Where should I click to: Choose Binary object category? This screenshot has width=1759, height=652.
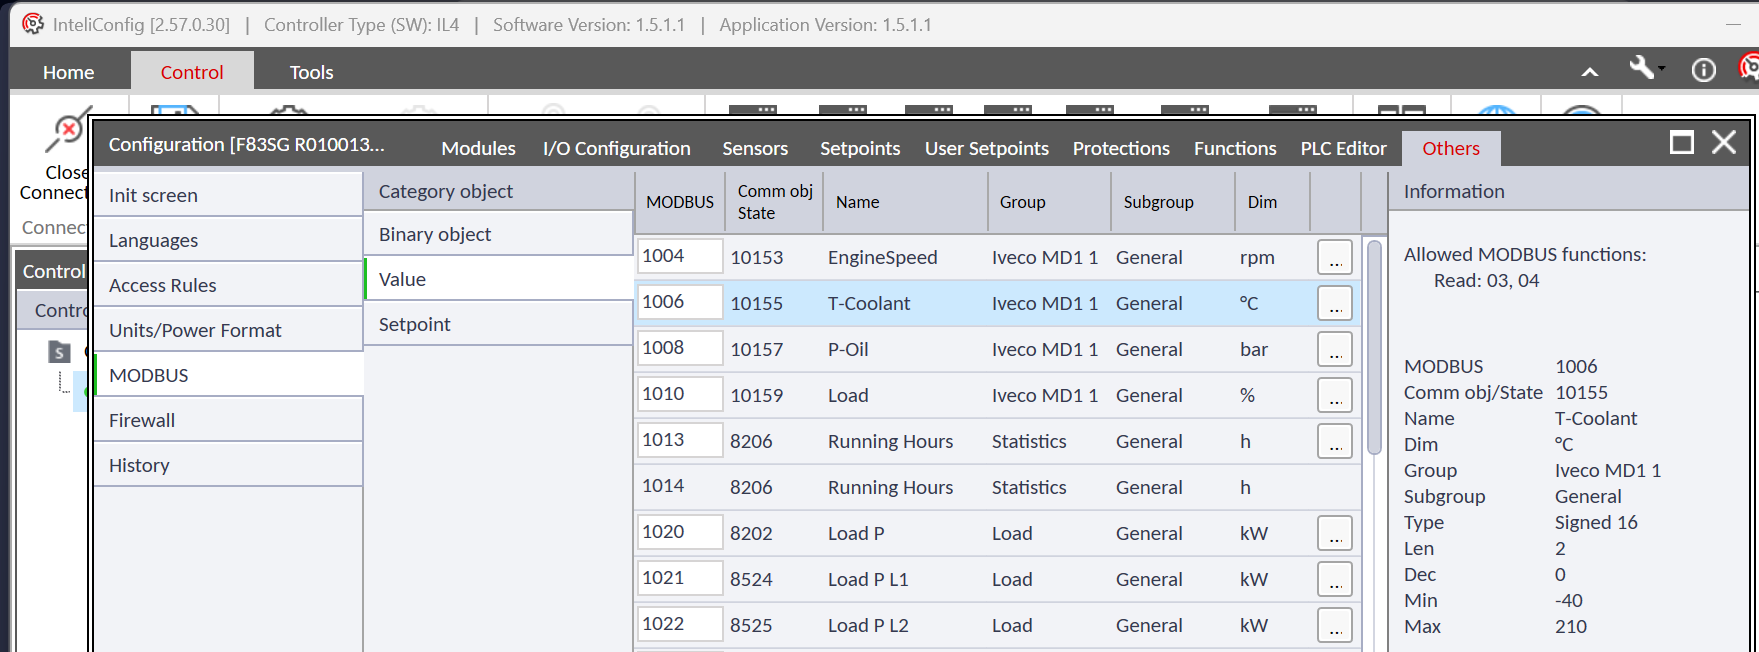tap(435, 235)
